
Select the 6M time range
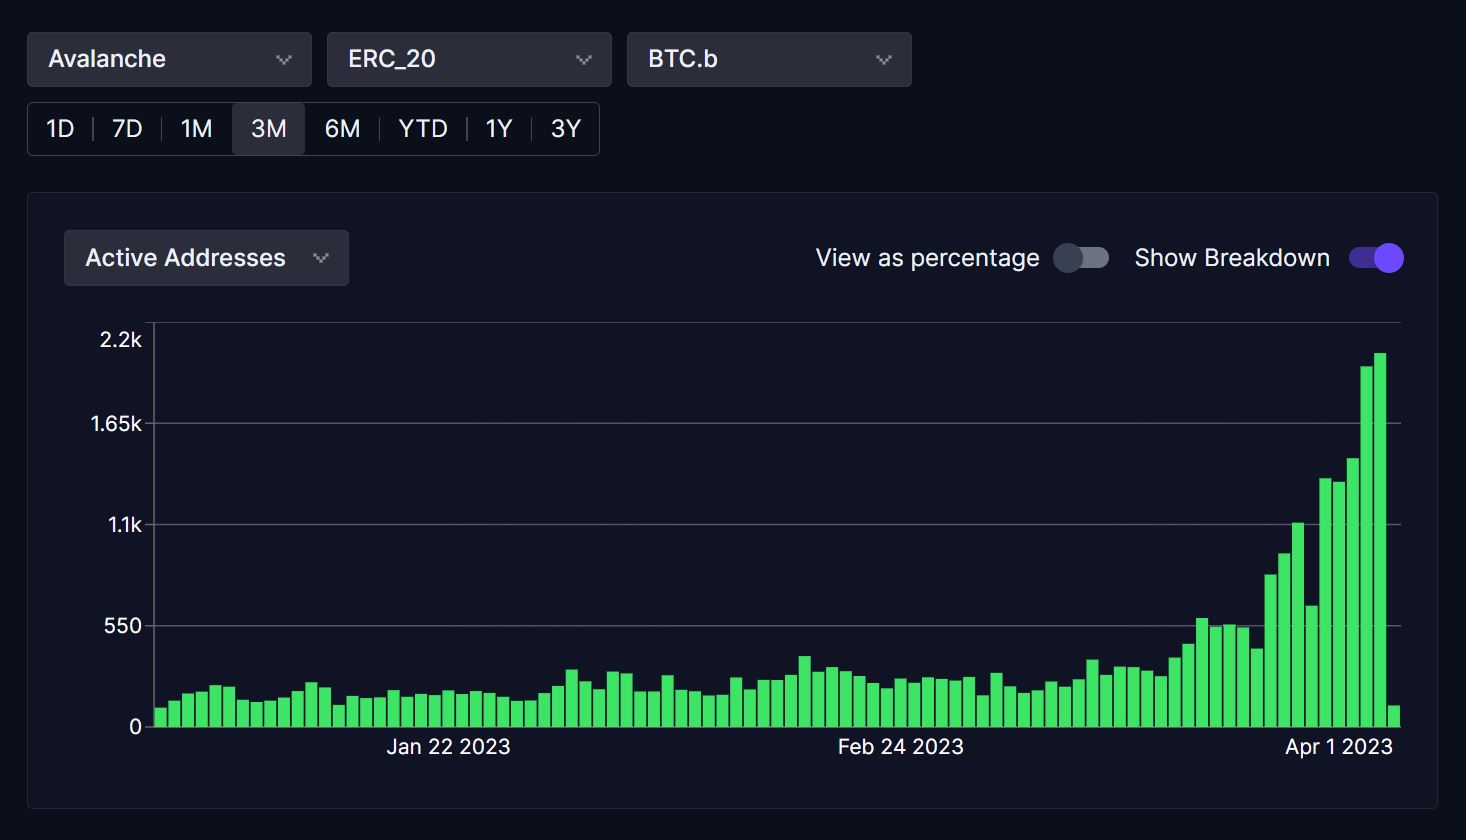coord(342,129)
